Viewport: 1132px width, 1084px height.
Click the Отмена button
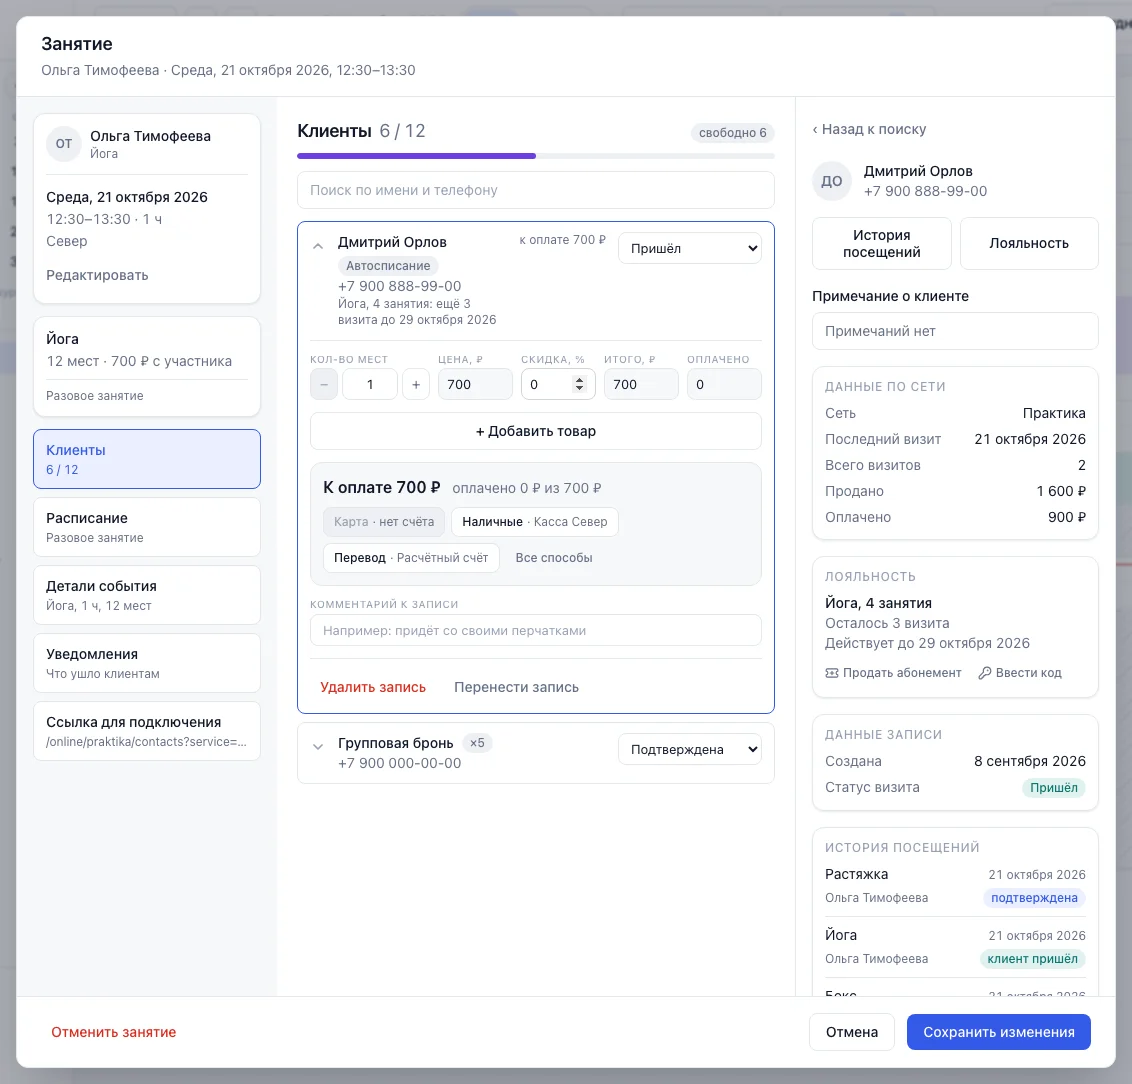[x=852, y=1033]
